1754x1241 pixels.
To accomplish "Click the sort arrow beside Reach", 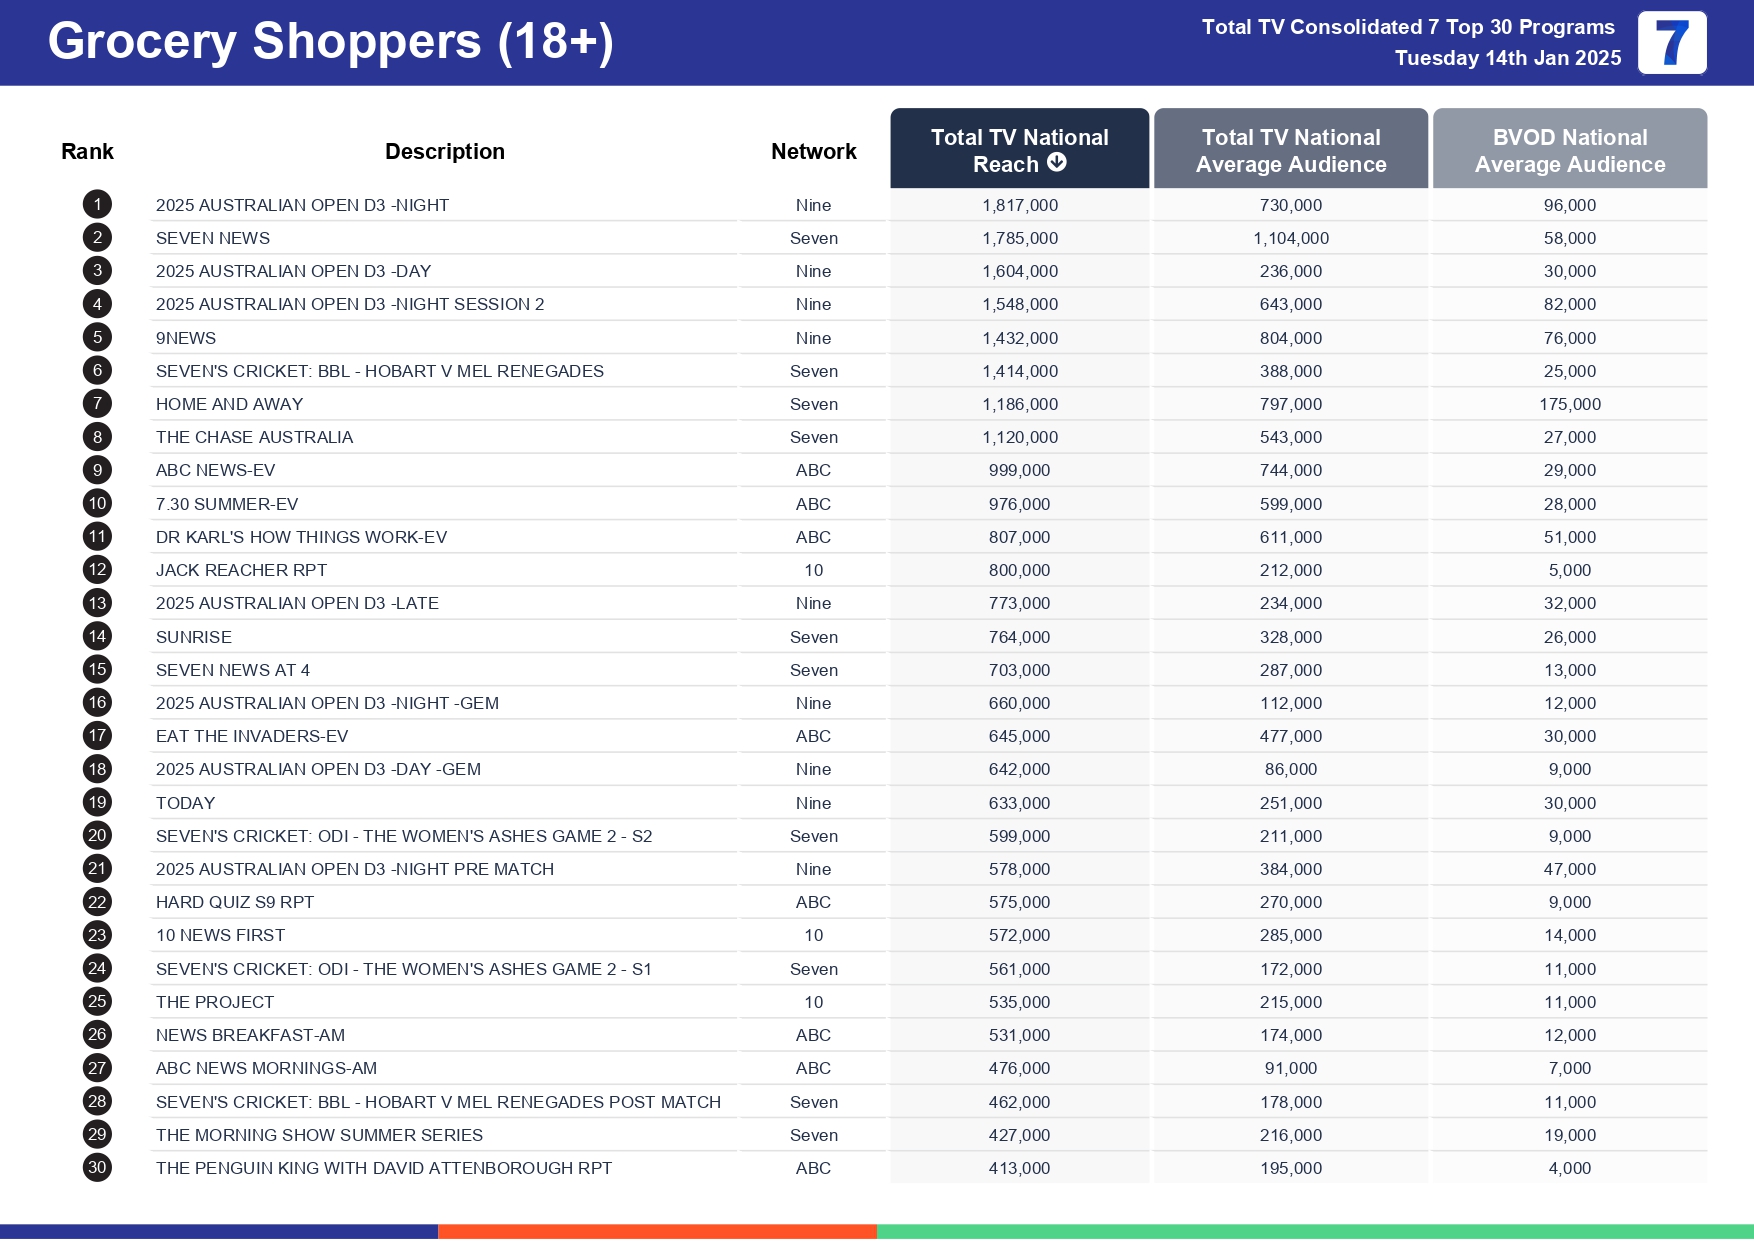I will pyautogui.click(x=1057, y=163).
